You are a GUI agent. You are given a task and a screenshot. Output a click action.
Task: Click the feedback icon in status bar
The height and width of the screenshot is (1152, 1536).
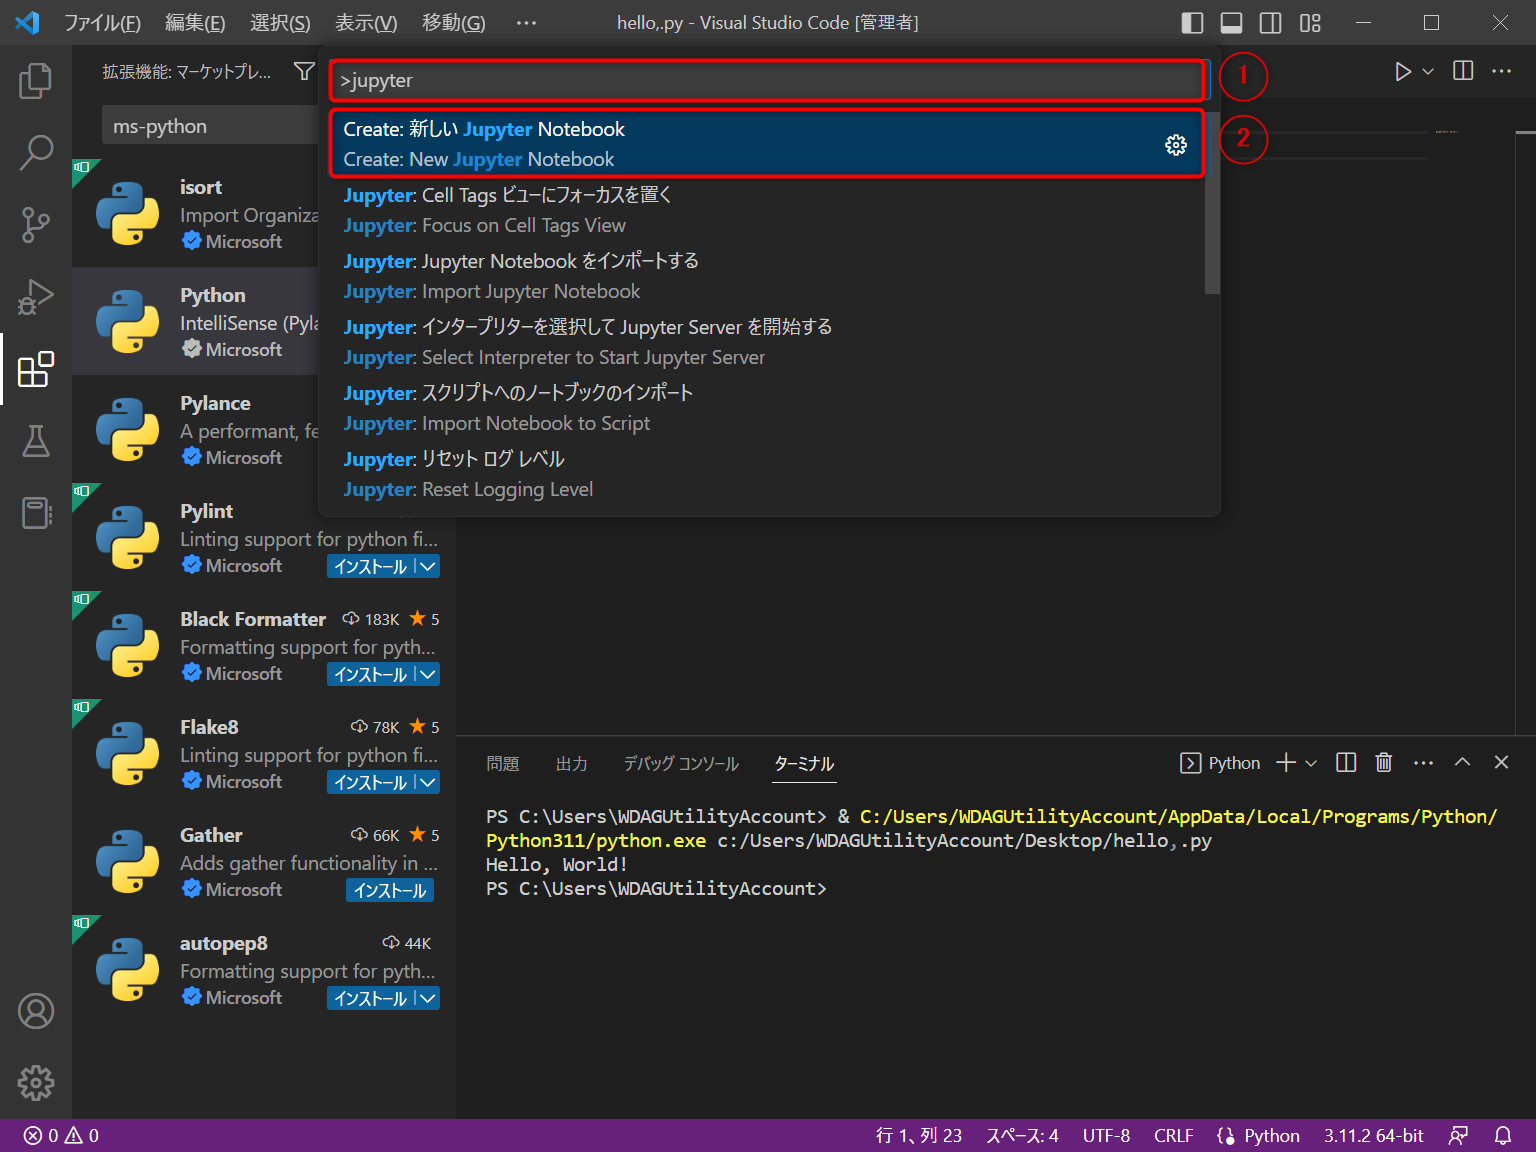click(x=1459, y=1136)
